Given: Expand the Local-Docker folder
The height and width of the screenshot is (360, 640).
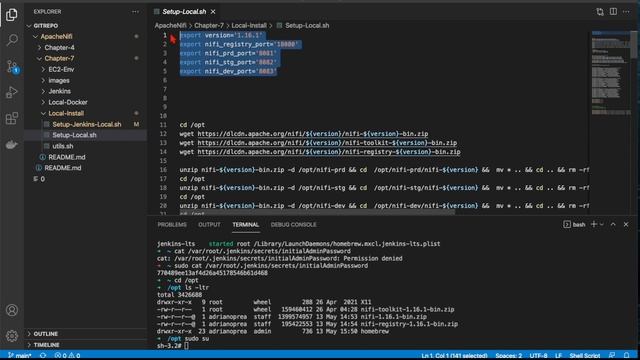Looking at the screenshot, I should (x=85, y=102).
